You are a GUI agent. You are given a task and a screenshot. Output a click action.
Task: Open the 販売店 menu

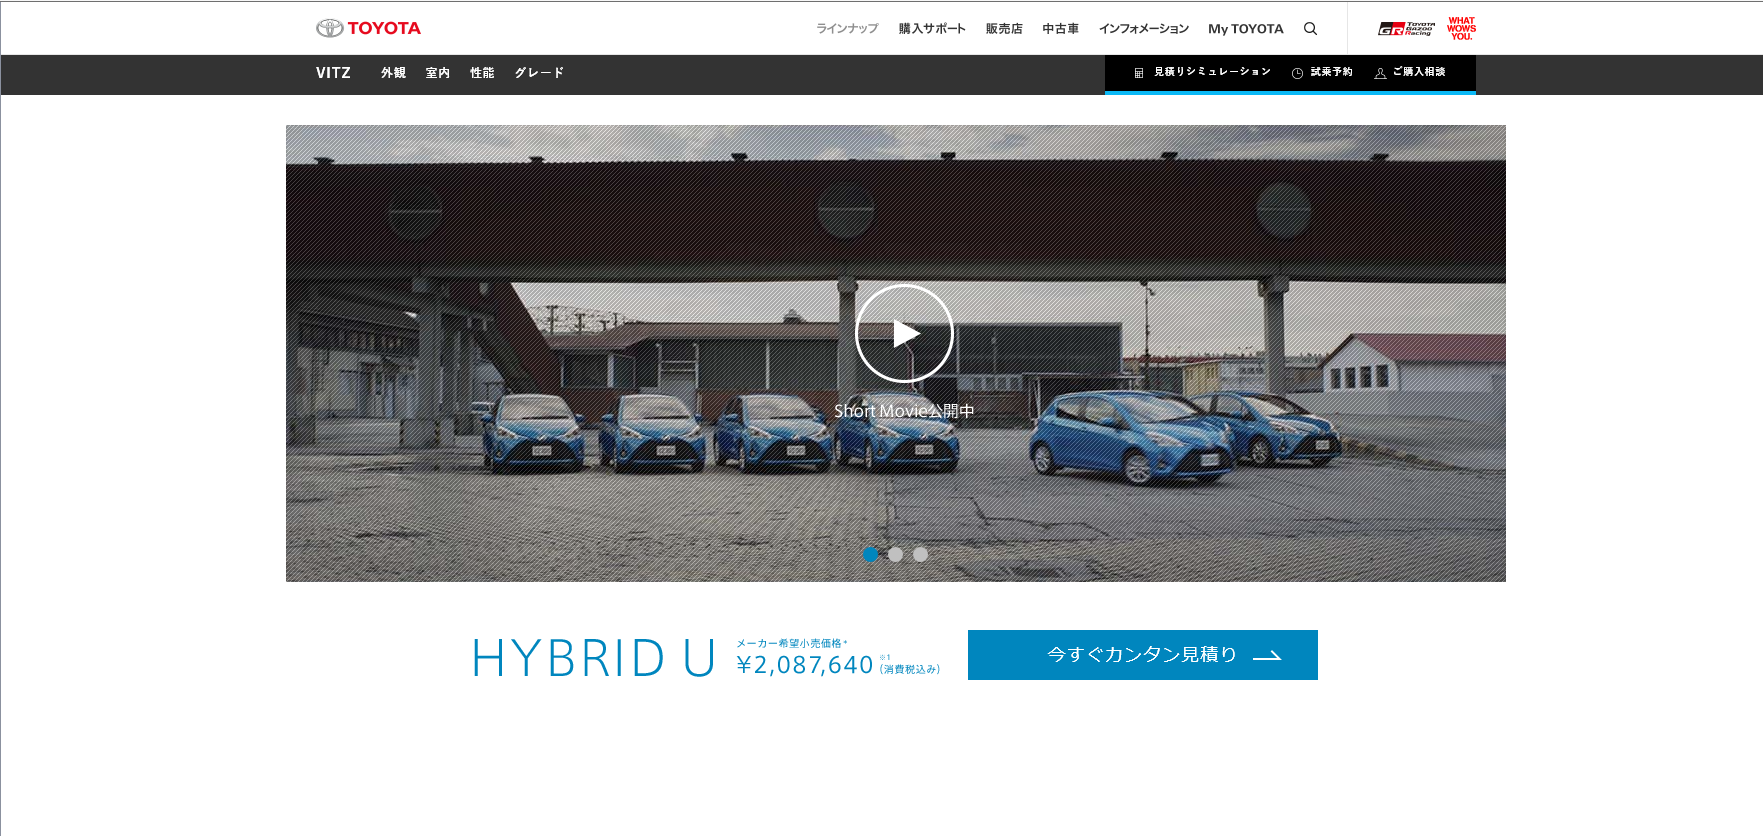[1004, 29]
